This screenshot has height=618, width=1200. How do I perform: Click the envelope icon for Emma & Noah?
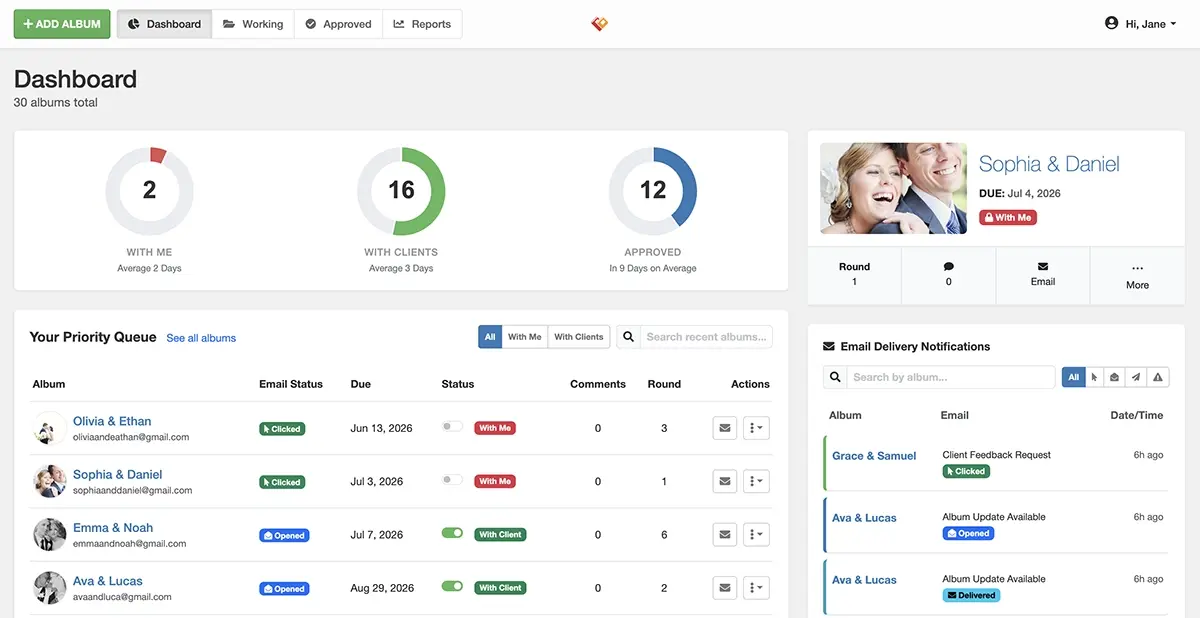coord(725,534)
